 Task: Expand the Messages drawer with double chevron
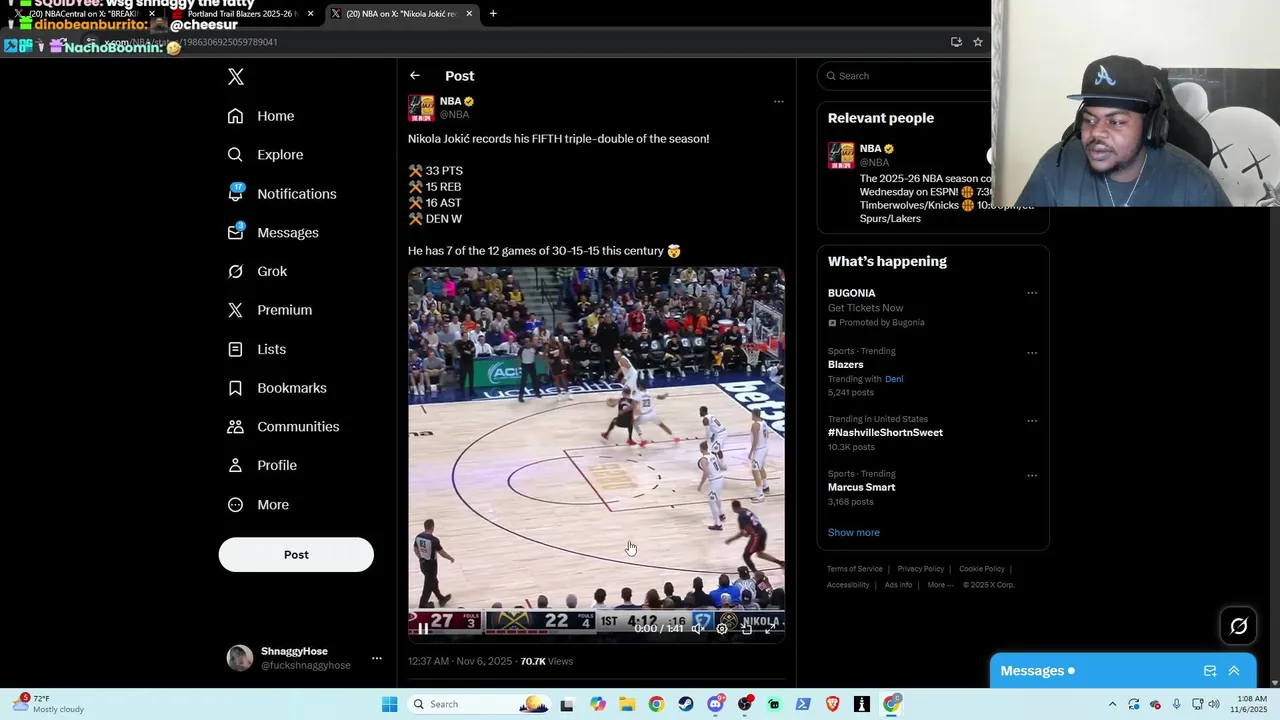click(1234, 671)
